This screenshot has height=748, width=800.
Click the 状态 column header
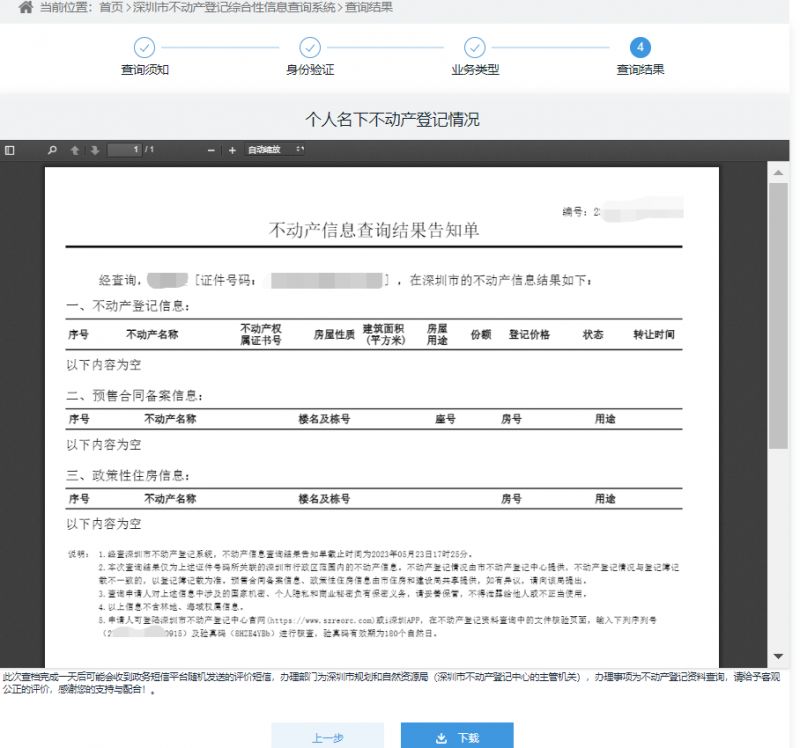(x=593, y=335)
